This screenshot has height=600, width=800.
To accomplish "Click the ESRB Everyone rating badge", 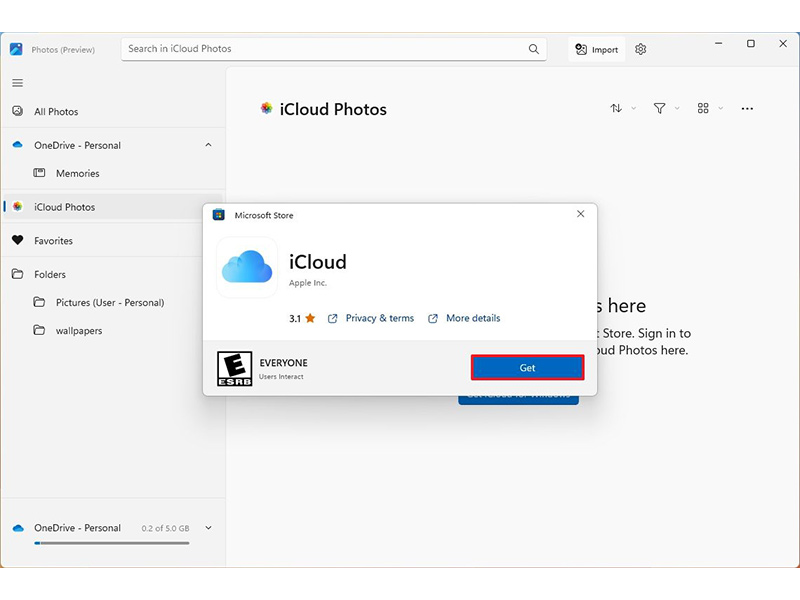I will 235,368.
